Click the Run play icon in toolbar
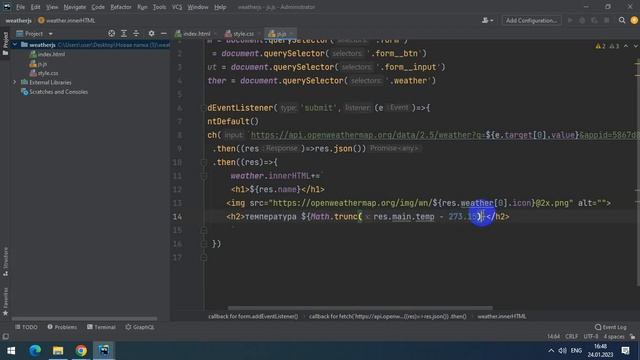The height and width of the screenshot is (360, 640). (x=570, y=20)
